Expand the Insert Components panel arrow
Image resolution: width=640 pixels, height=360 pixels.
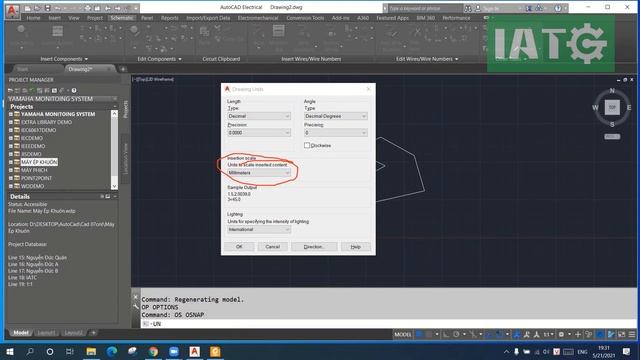[x=86, y=59]
